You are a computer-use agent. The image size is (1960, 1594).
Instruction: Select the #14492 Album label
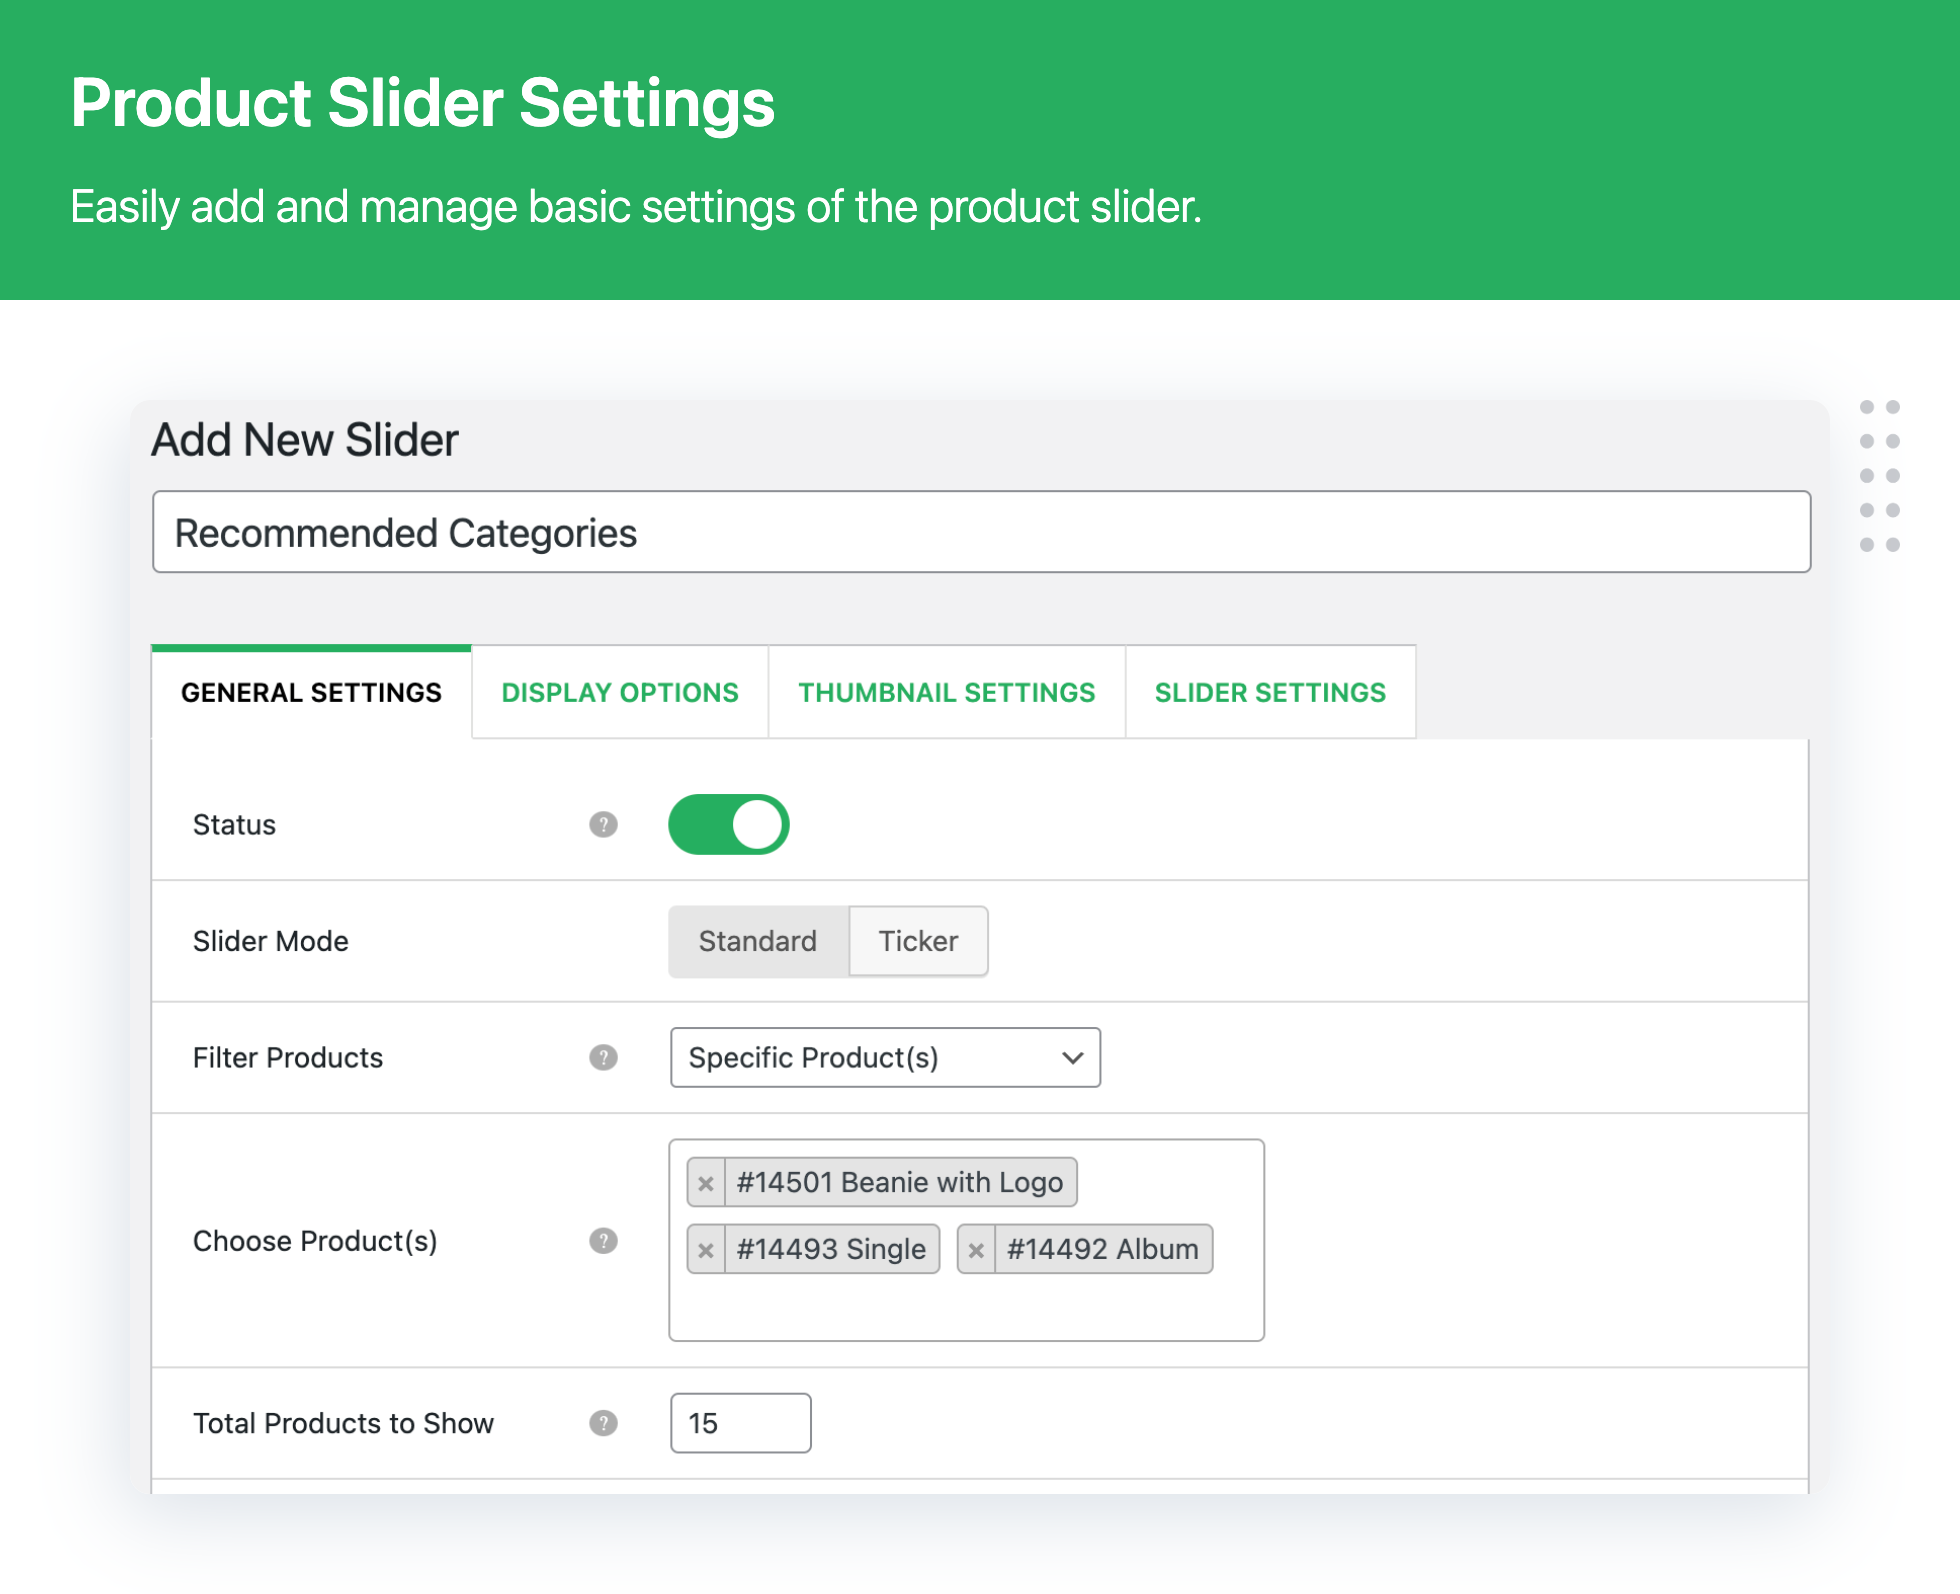pyautogui.click(x=1102, y=1250)
